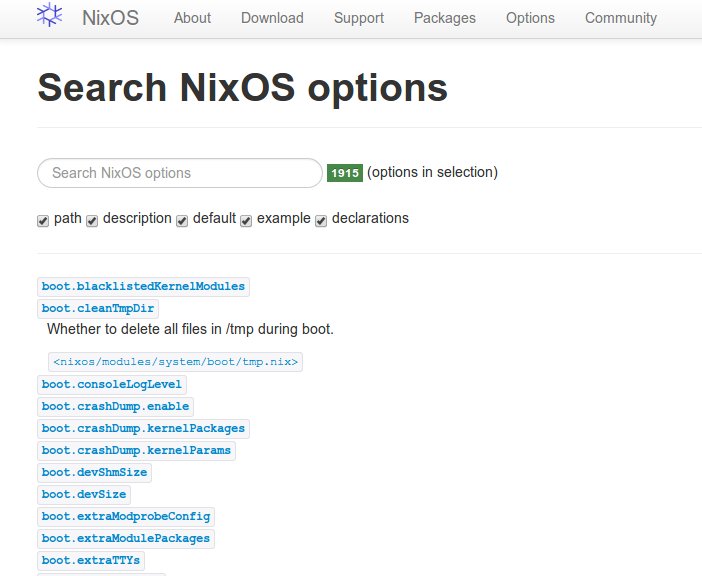Viewport: 702px width, 576px height.
Task: Select the boot.devShmSize option
Action: [x=94, y=472]
